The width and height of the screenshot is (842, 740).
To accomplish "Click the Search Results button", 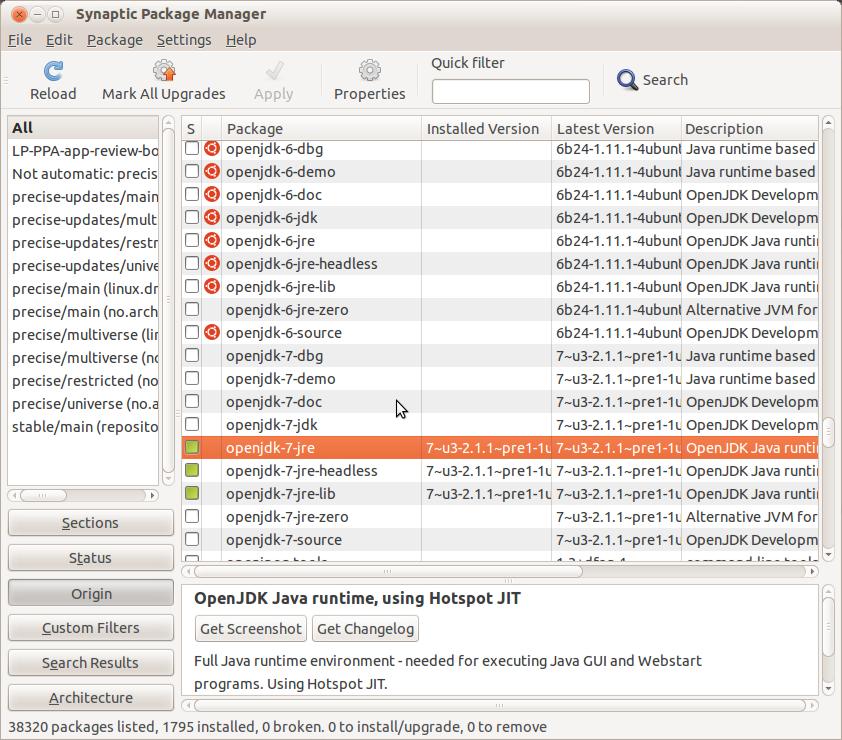I will pyautogui.click(x=91, y=663).
